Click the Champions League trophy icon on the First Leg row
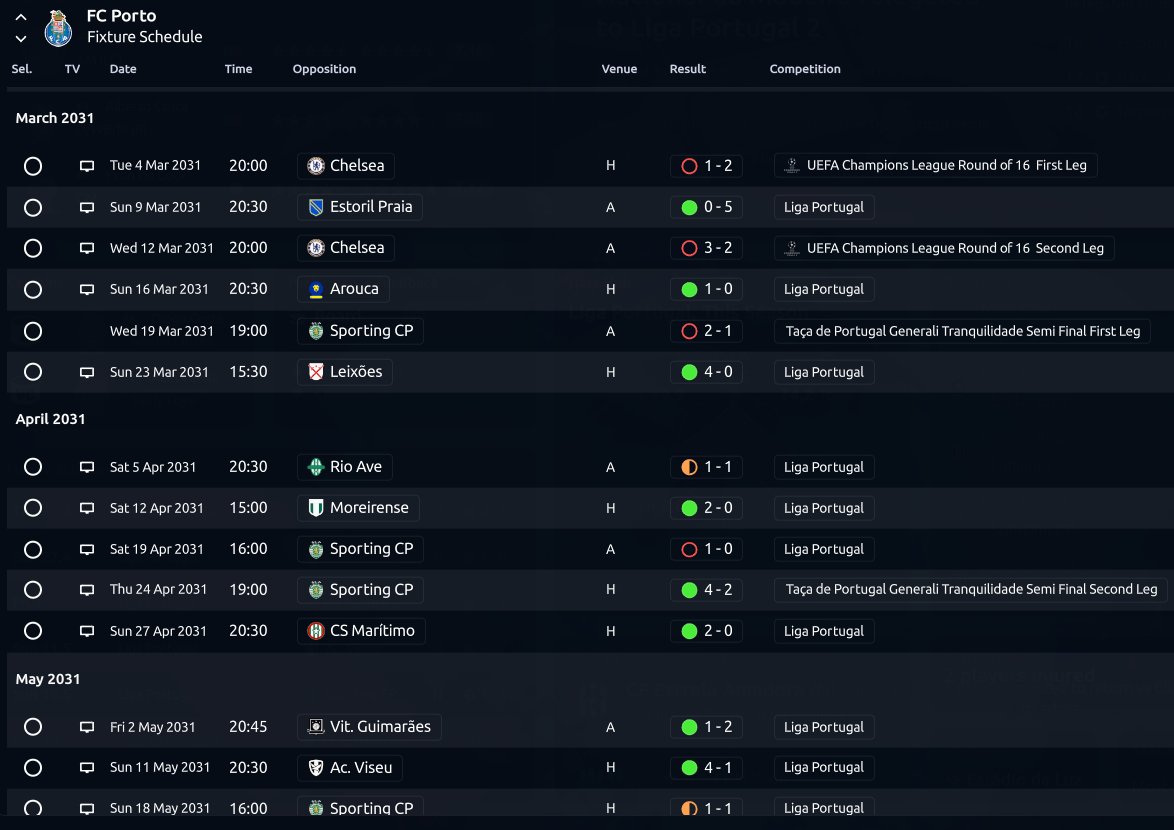This screenshot has width=1174, height=830. pyautogui.click(x=791, y=165)
